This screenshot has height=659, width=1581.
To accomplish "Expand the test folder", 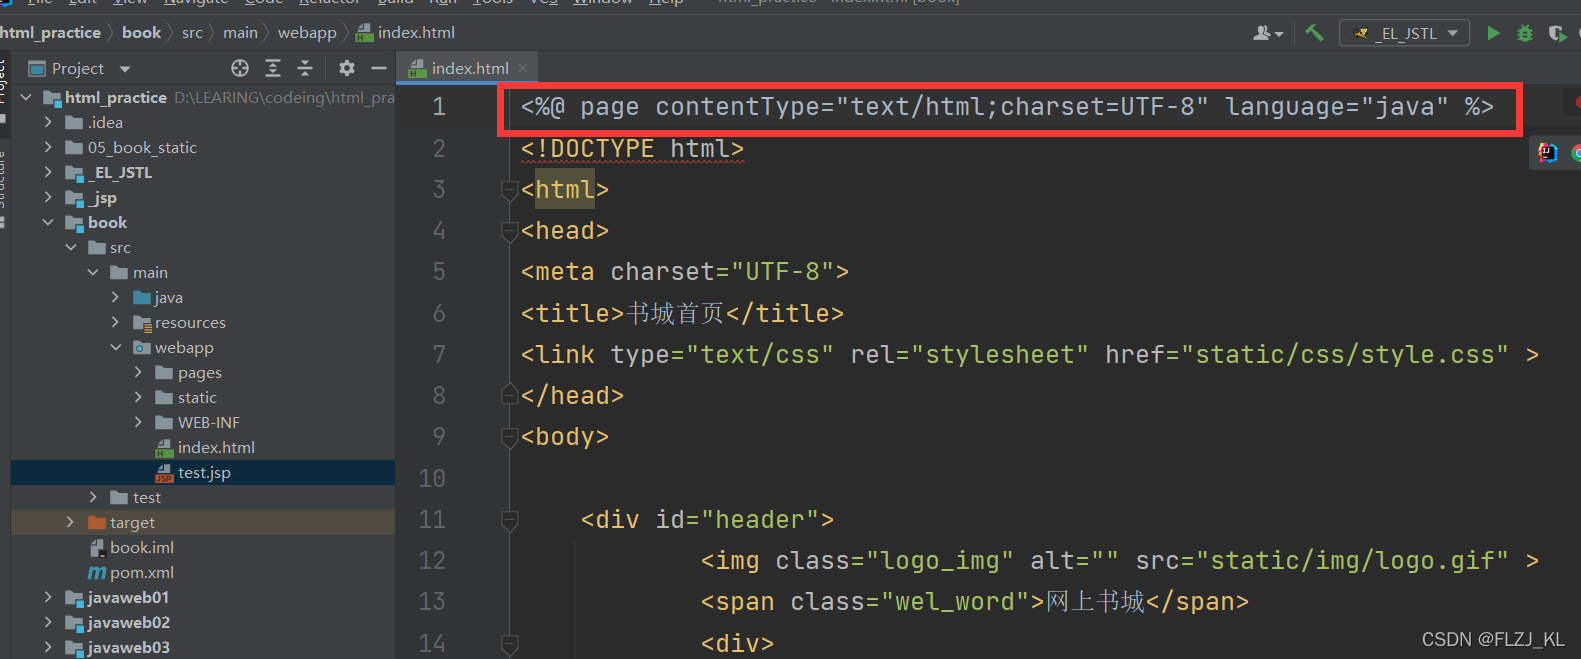I will (x=93, y=497).
